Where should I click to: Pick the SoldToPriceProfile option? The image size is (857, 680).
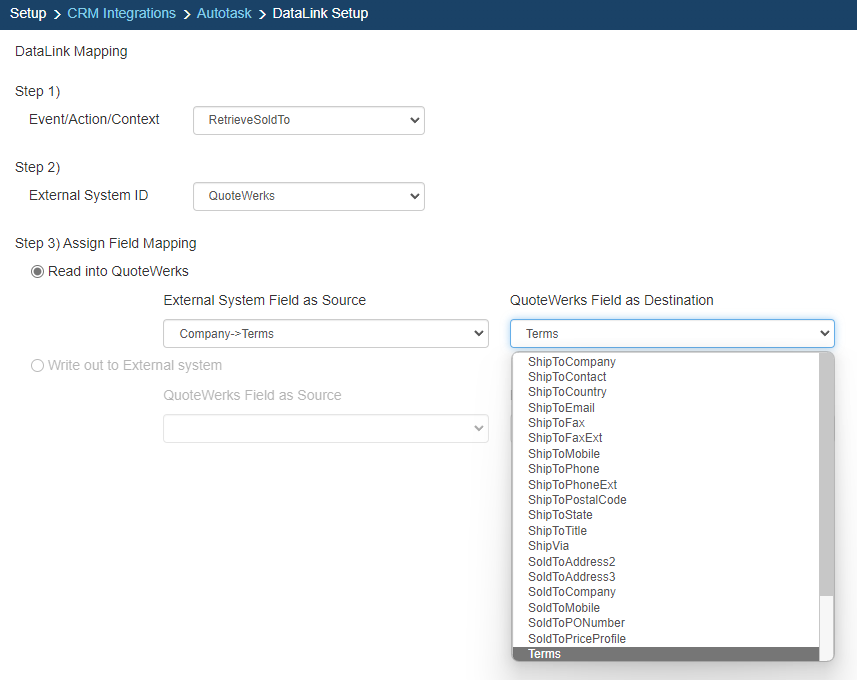pos(577,639)
